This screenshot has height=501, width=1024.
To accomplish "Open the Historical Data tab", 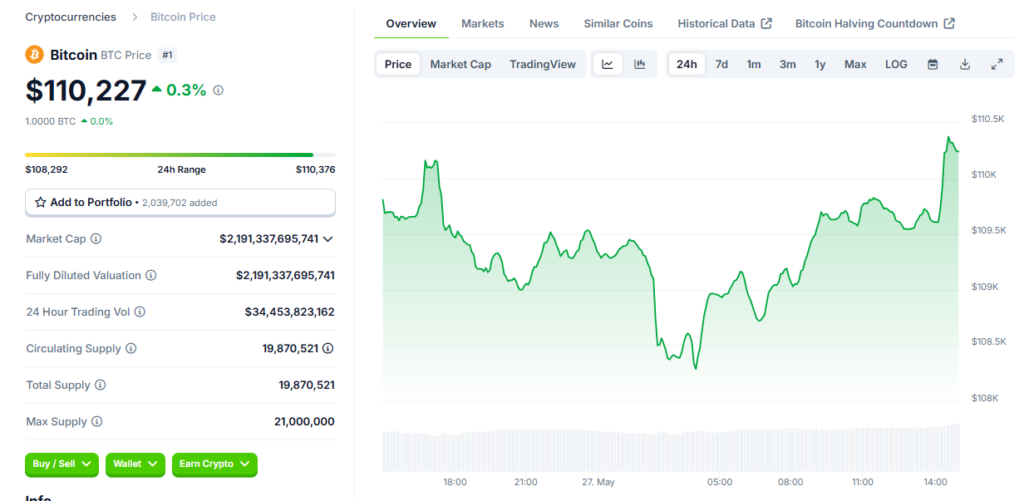I will coord(725,24).
